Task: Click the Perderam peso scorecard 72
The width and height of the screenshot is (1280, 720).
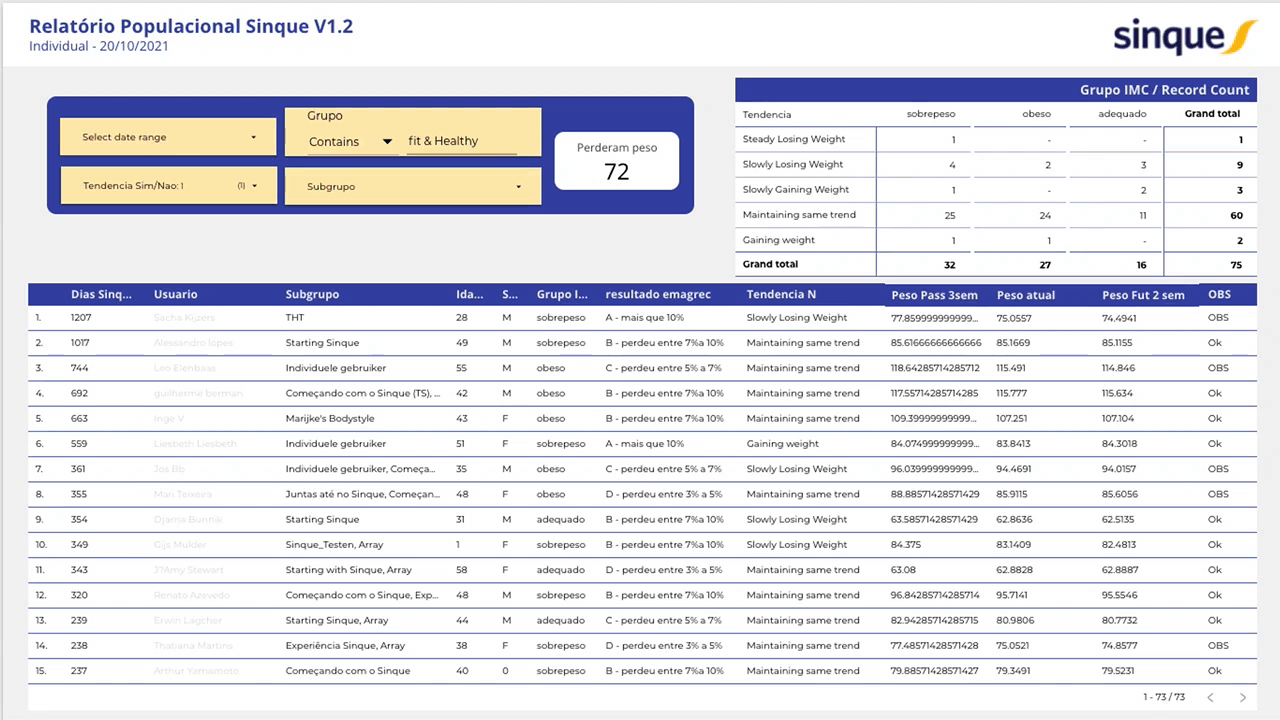Action: click(x=617, y=161)
